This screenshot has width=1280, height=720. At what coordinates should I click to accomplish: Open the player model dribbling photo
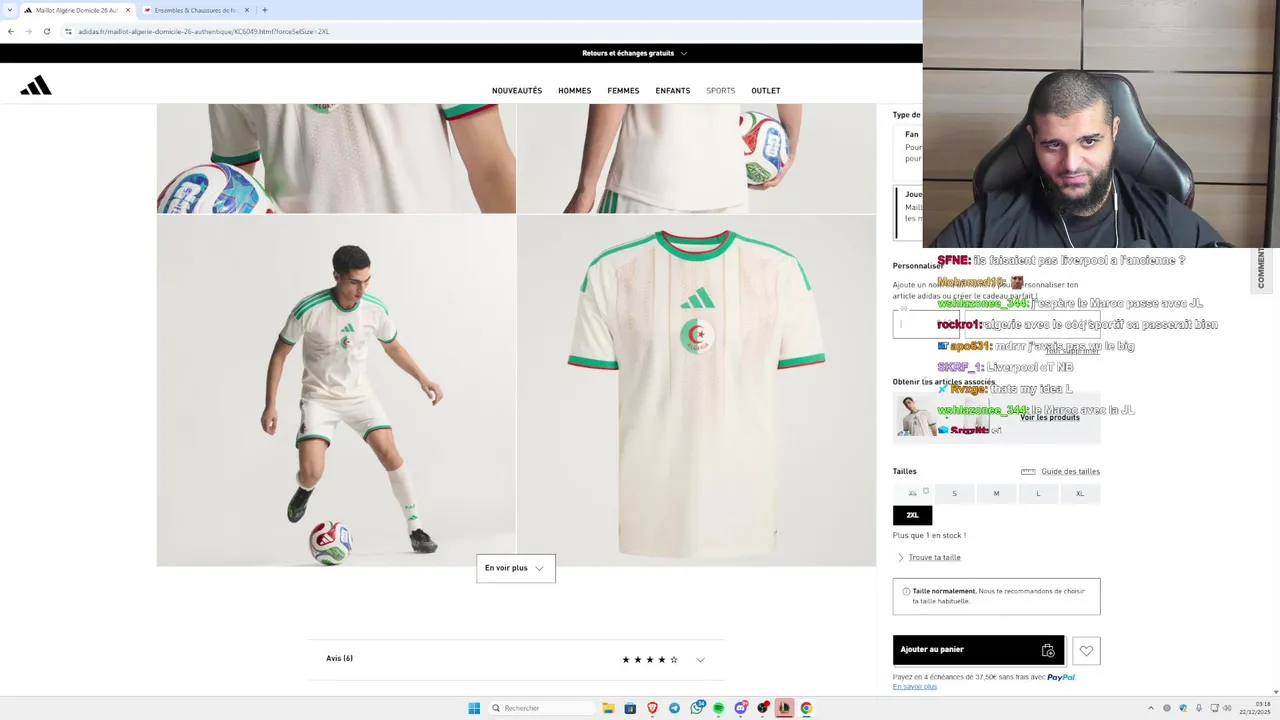click(336, 391)
